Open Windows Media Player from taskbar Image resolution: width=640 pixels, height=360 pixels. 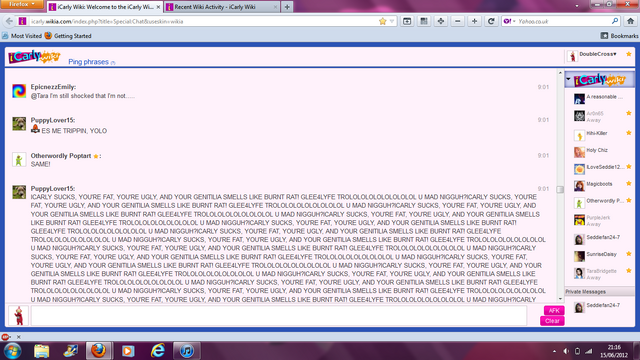128,351
